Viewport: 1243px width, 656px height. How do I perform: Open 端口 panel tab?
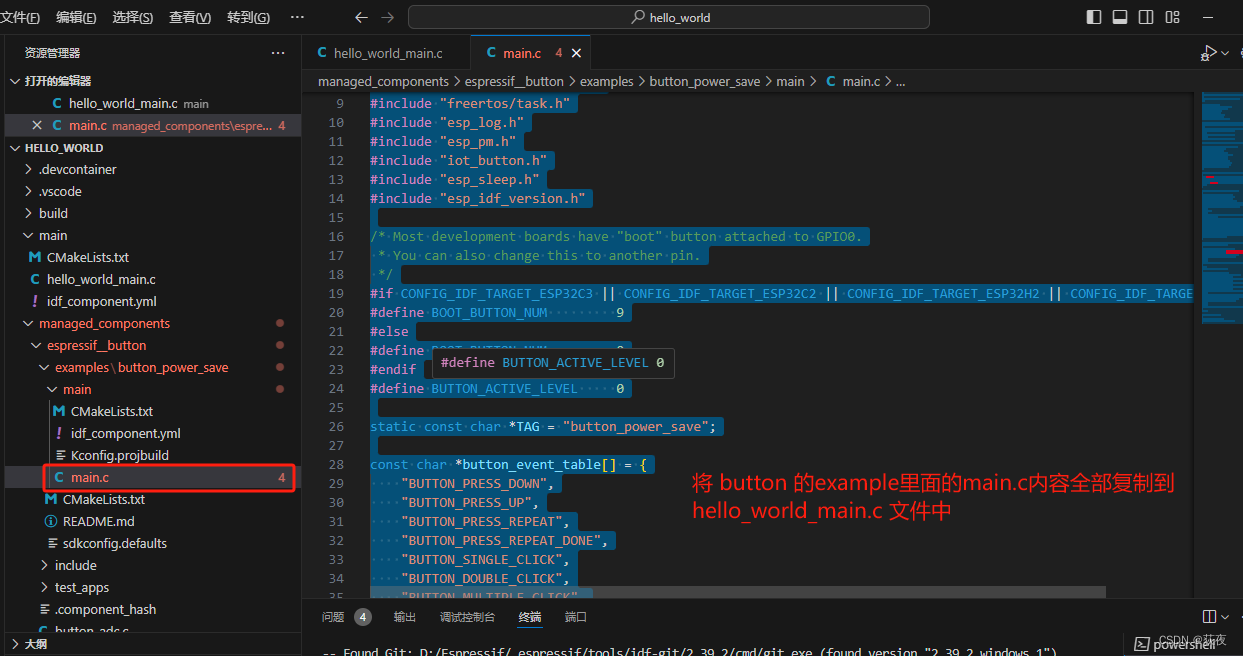tap(576, 616)
